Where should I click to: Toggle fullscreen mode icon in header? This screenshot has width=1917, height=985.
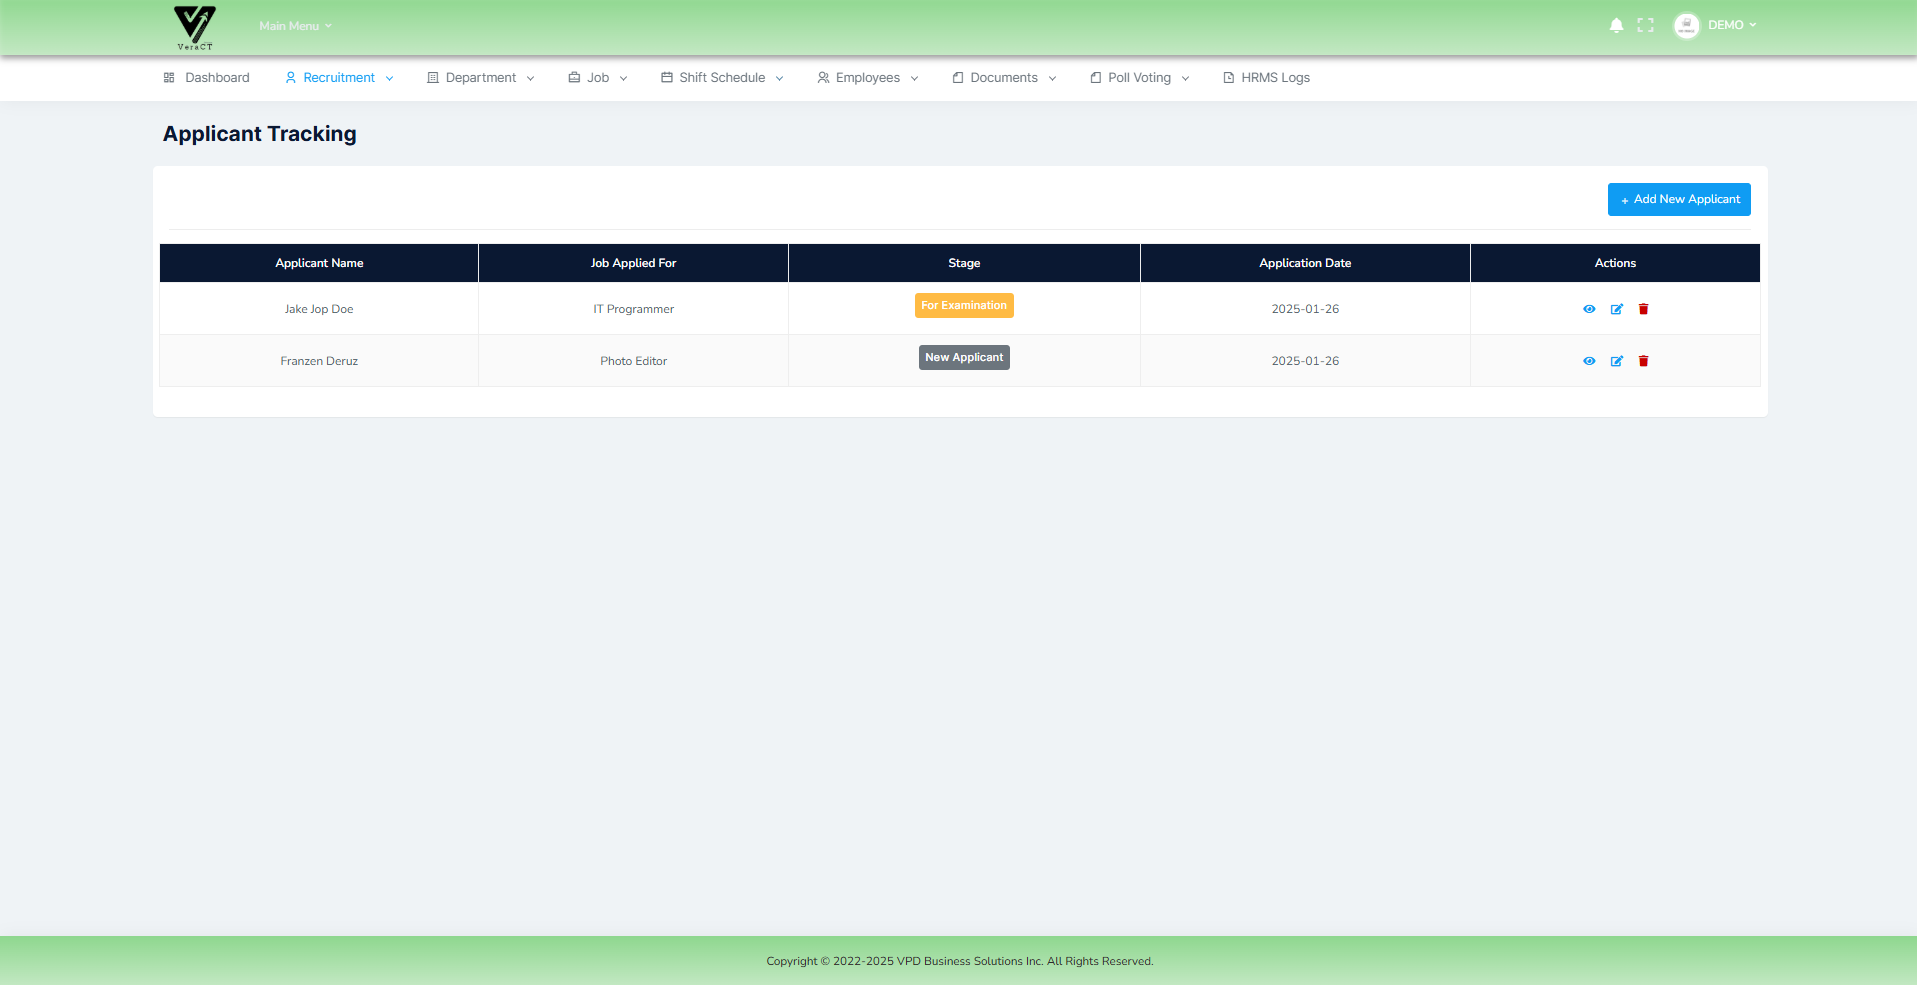pyautogui.click(x=1645, y=25)
